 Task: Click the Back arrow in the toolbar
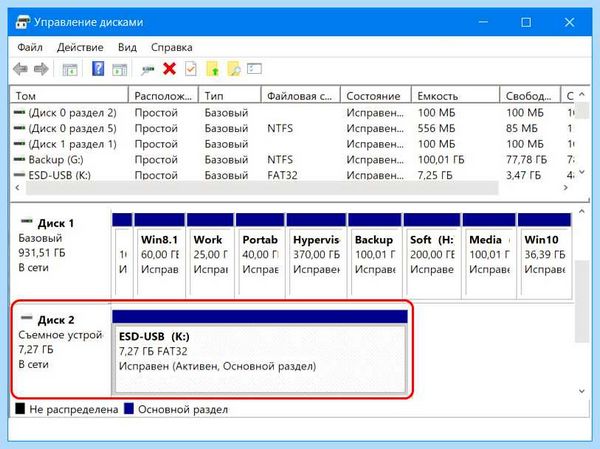point(20,69)
